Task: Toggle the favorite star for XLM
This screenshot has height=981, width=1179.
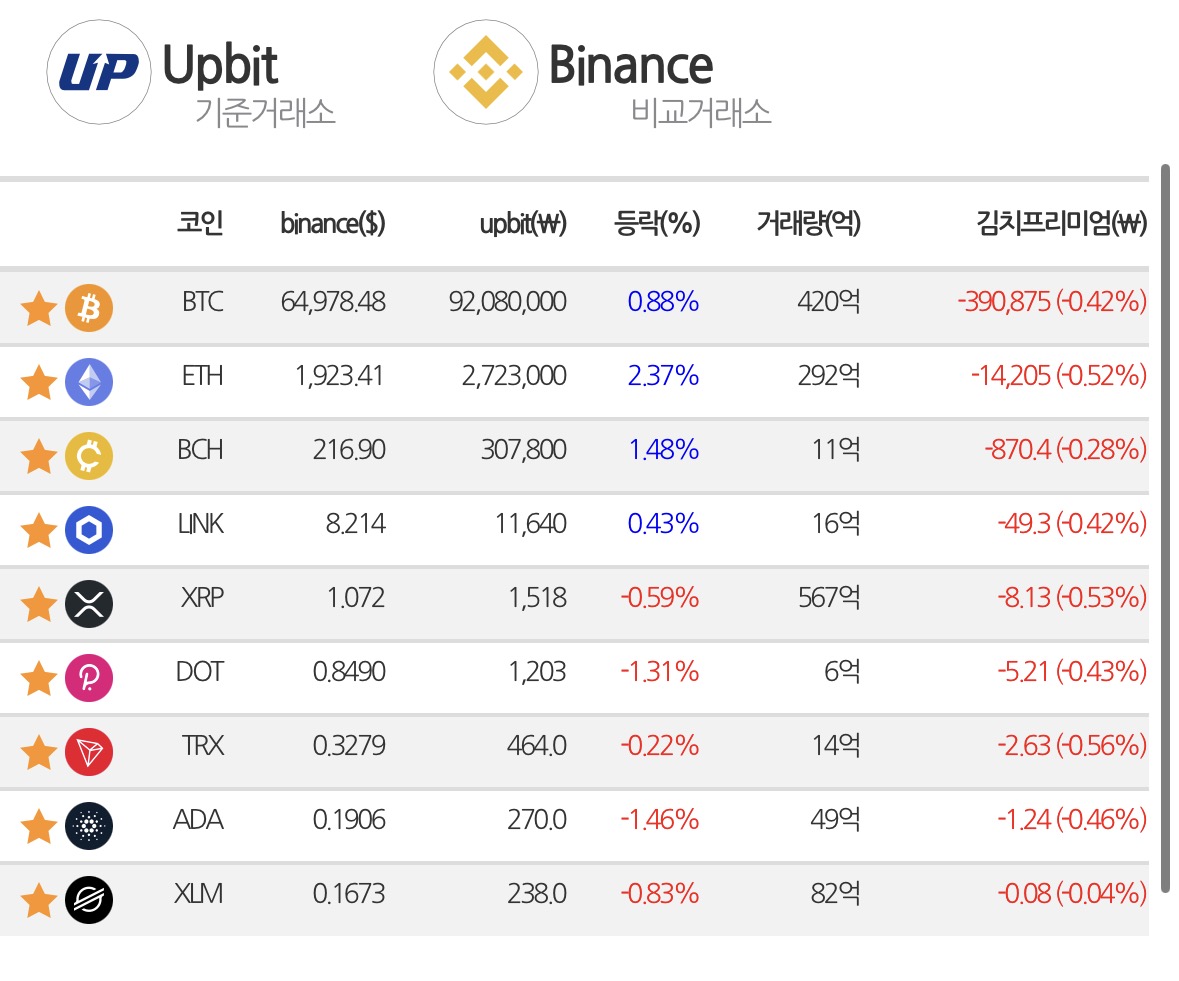Action: tap(38, 900)
